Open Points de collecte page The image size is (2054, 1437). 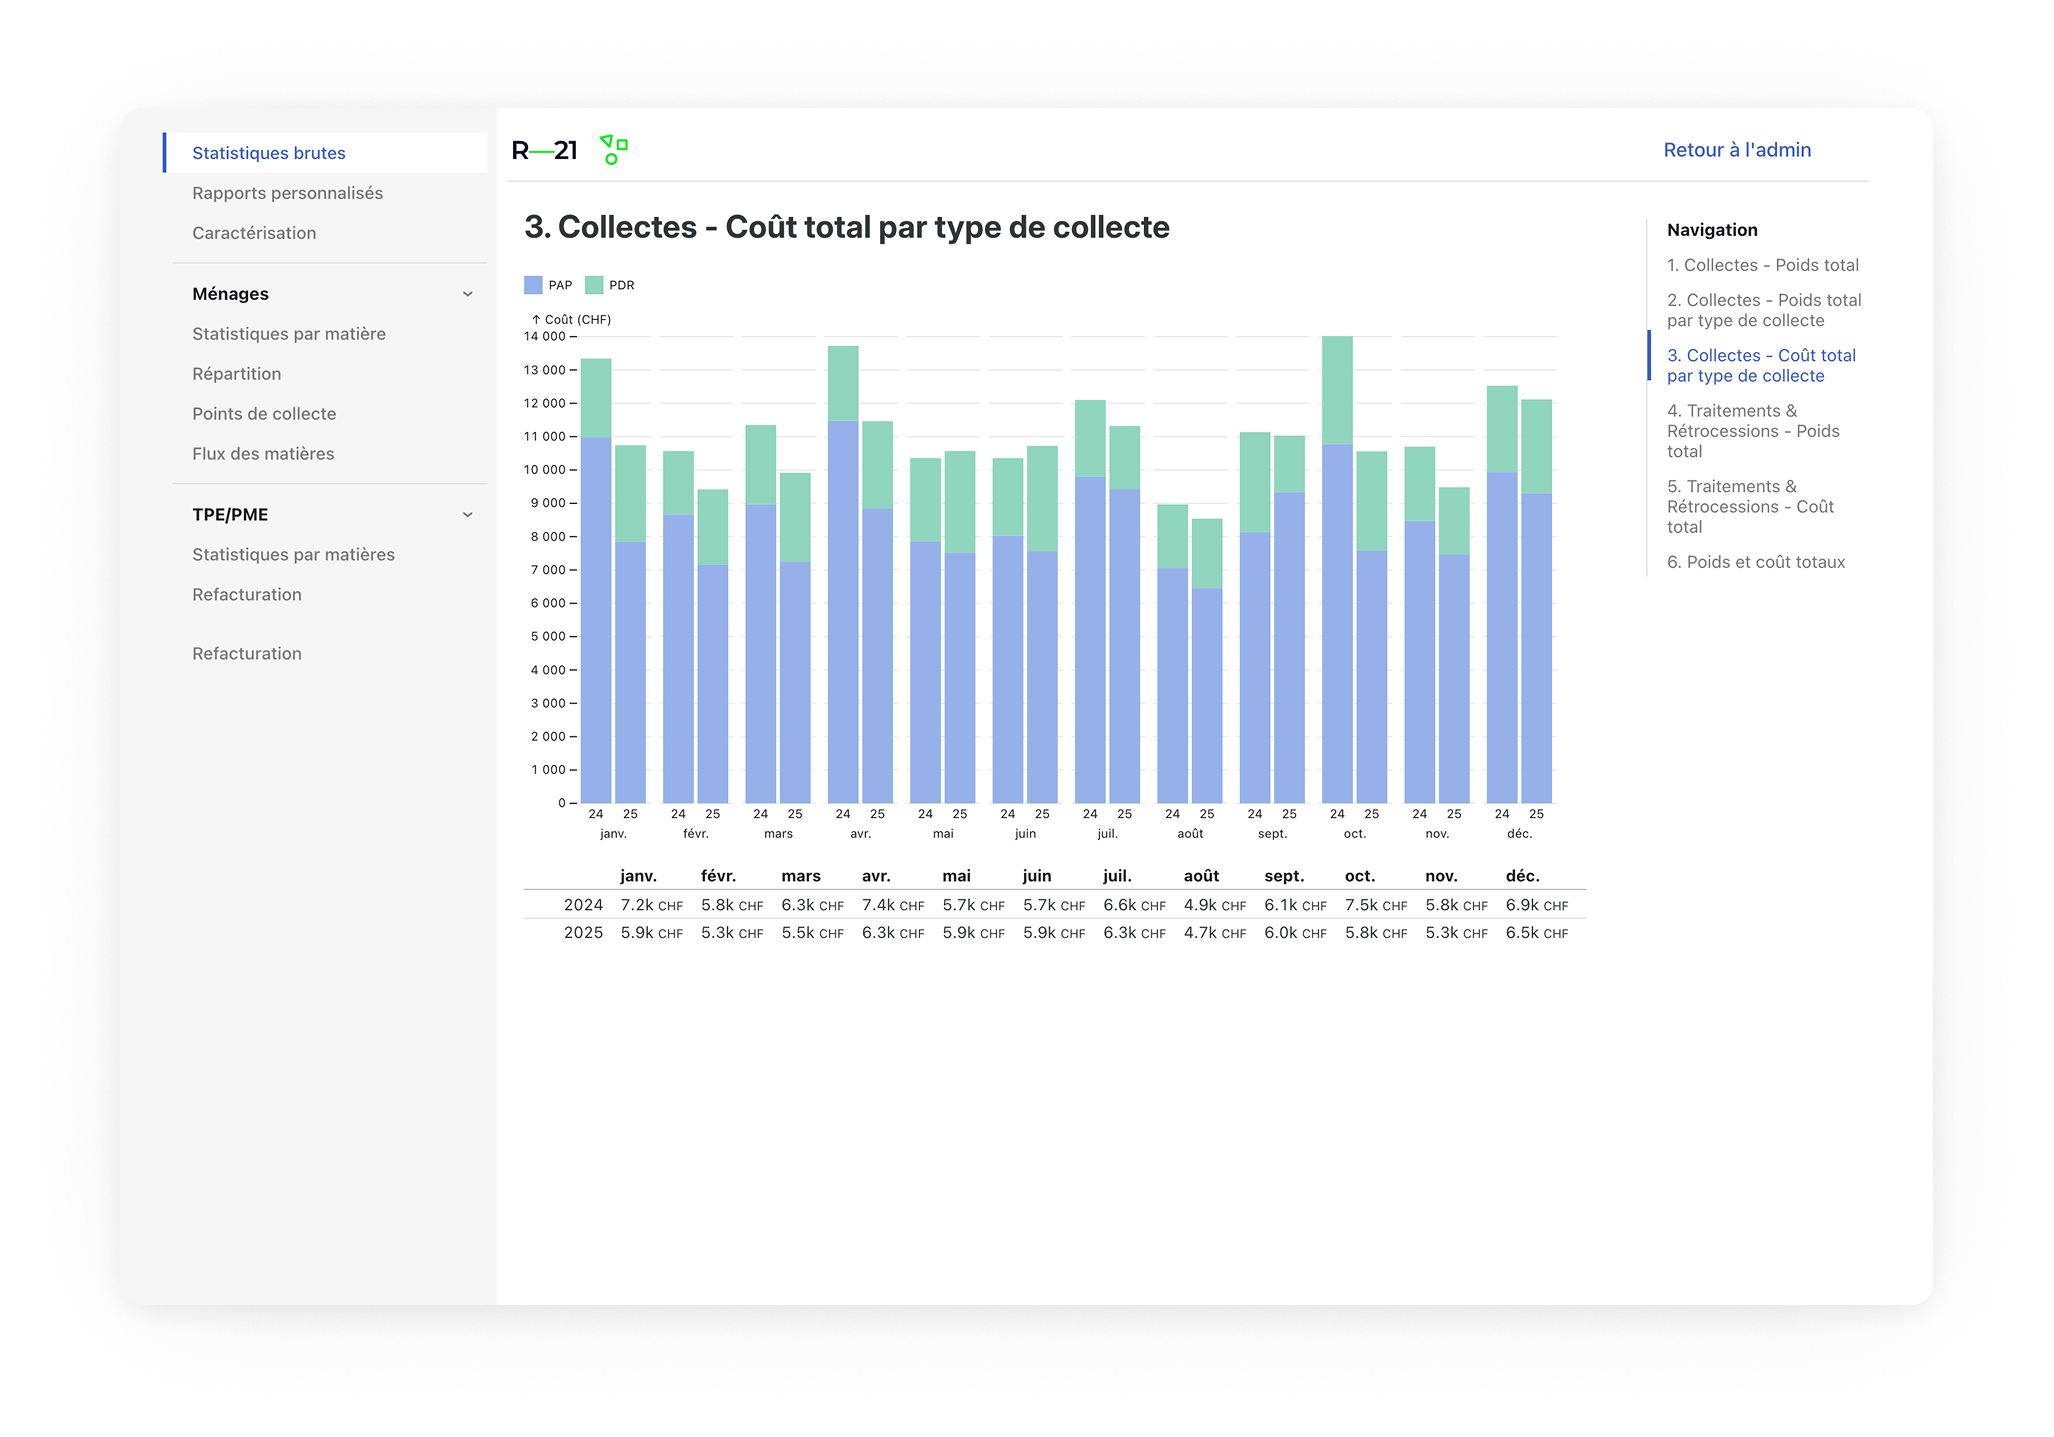[x=264, y=414]
